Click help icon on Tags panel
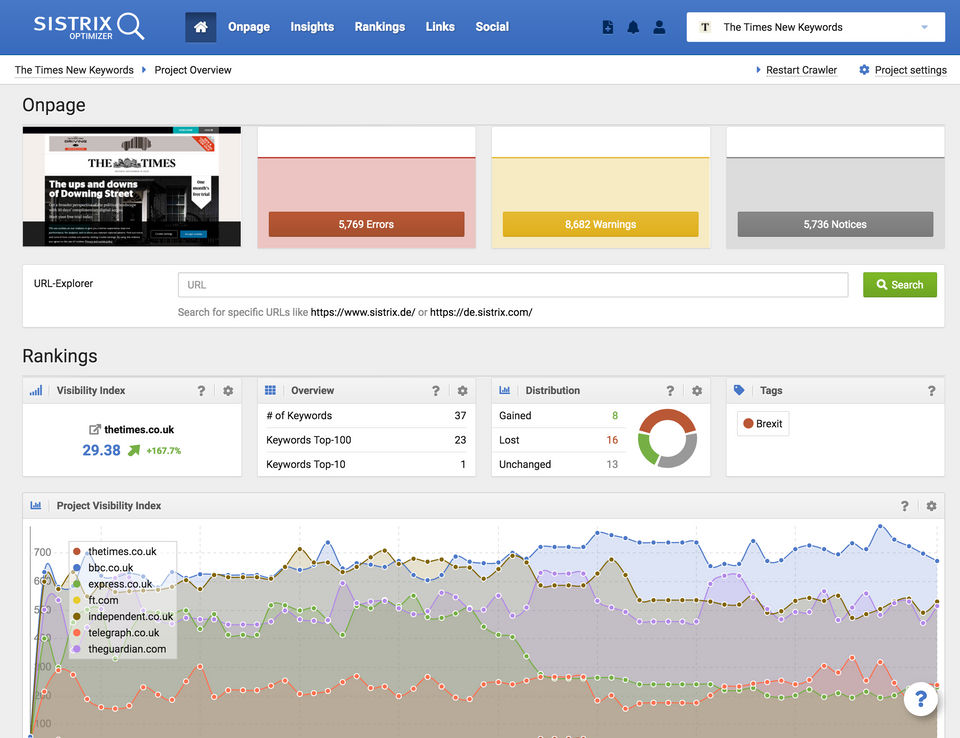This screenshot has height=738, width=960. [931, 391]
